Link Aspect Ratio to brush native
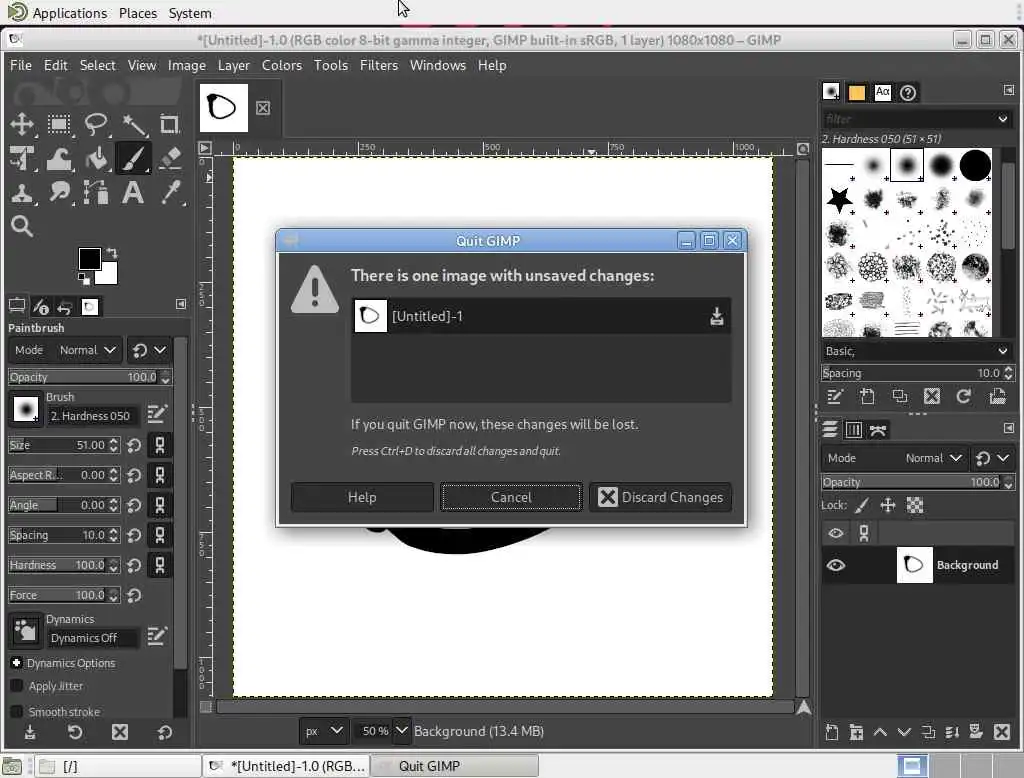The image size is (1024, 778). (159, 475)
